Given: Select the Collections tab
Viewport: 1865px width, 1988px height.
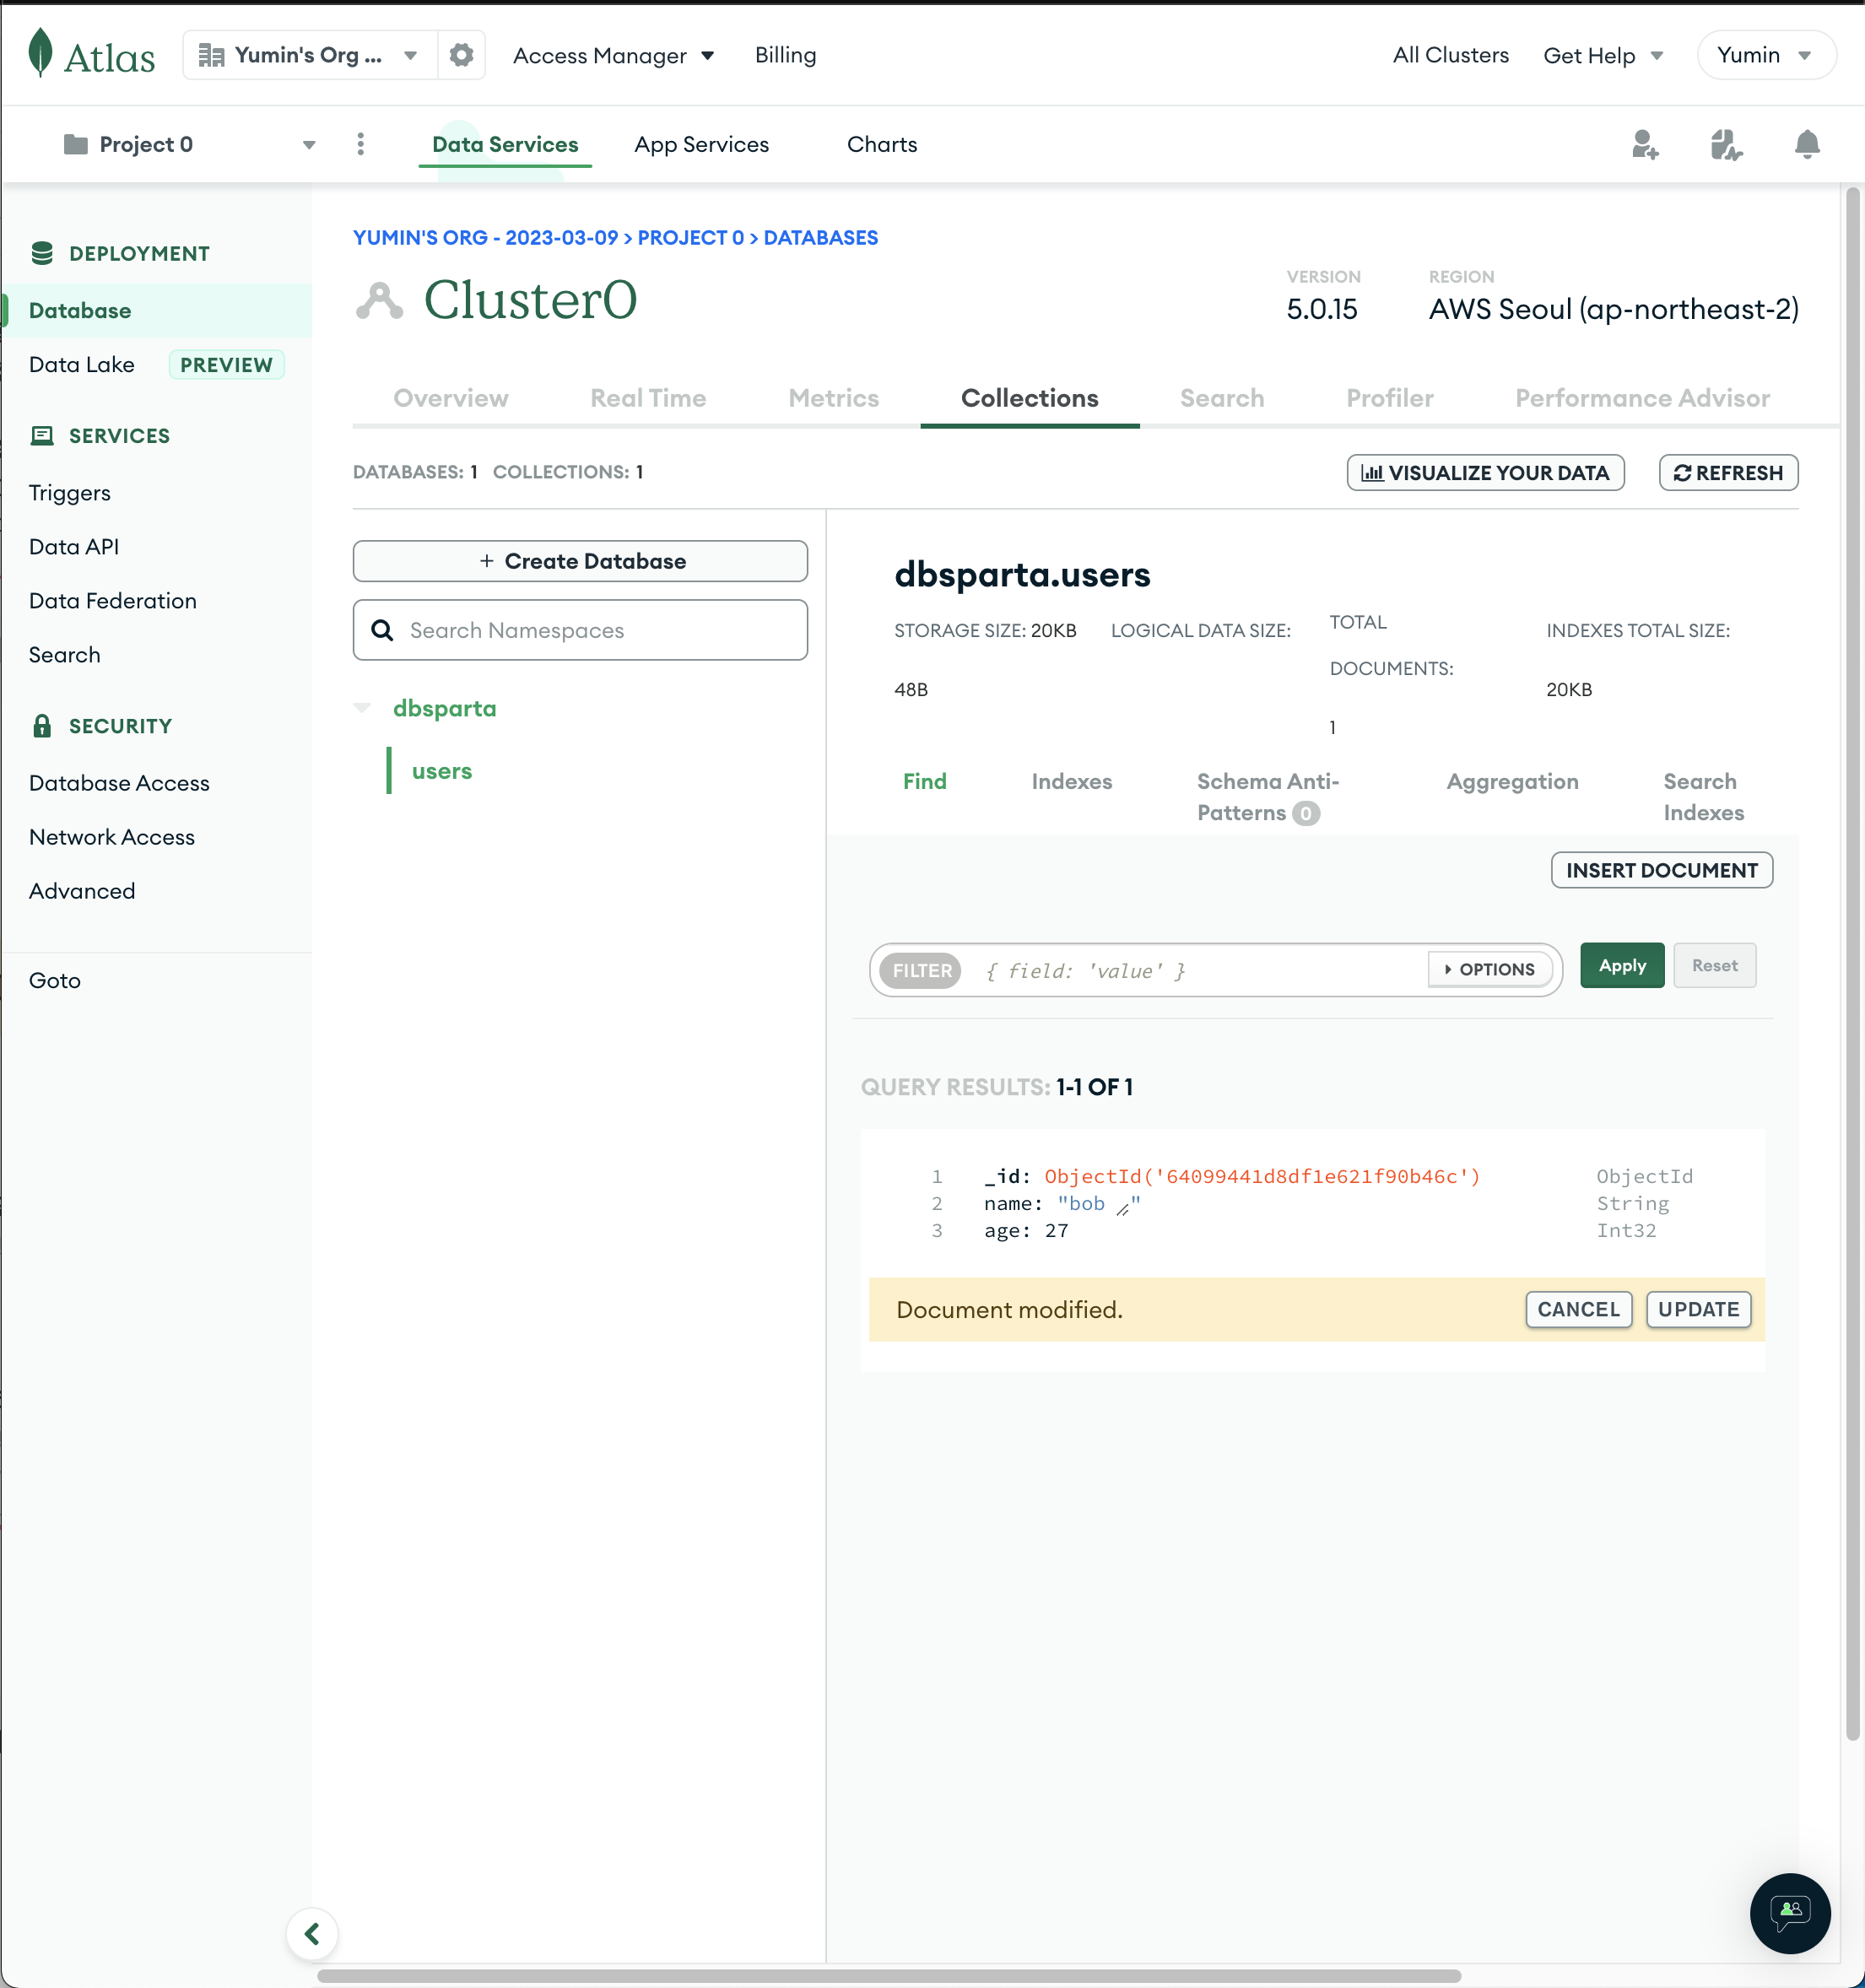Looking at the screenshot, I should [1030, 398].
